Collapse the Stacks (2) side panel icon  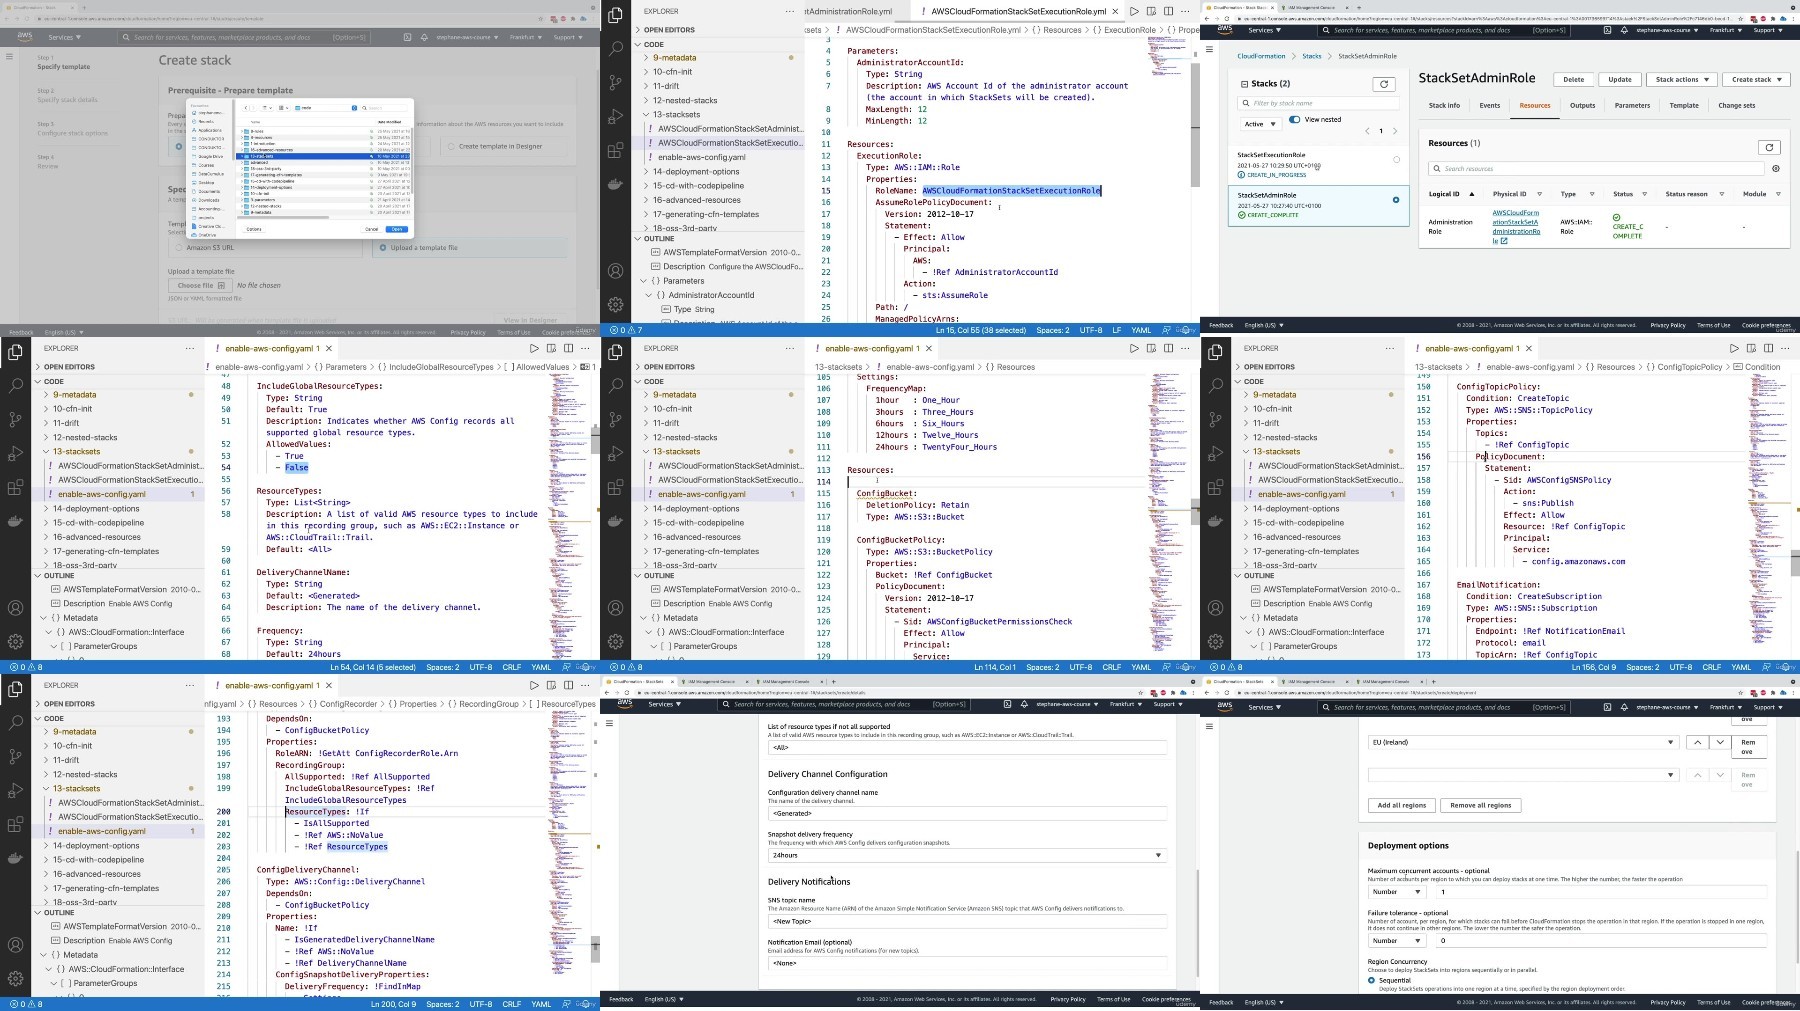point(1245,84)
